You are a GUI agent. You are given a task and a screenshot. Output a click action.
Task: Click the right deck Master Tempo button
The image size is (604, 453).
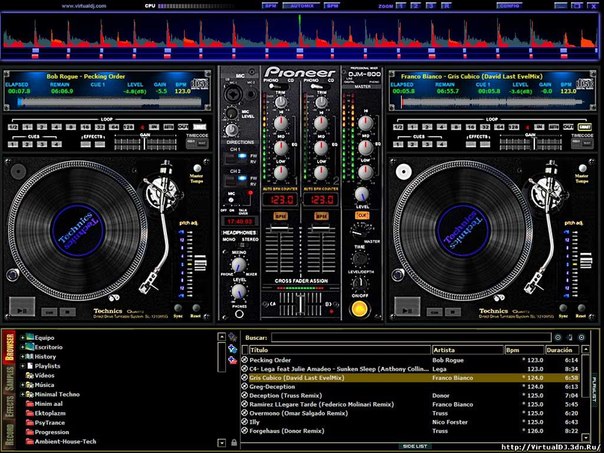coord(582,168)
